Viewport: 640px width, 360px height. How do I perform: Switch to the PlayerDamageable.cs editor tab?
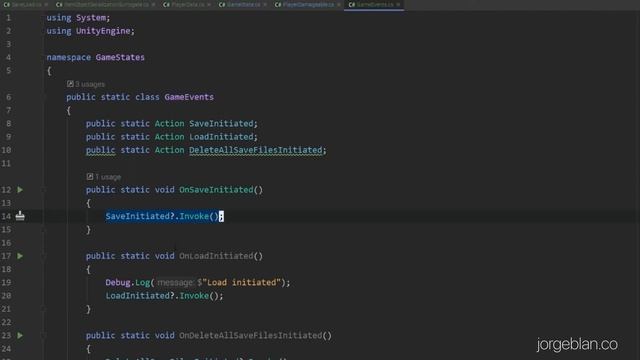pyautogui.click(x=308, y=4)
